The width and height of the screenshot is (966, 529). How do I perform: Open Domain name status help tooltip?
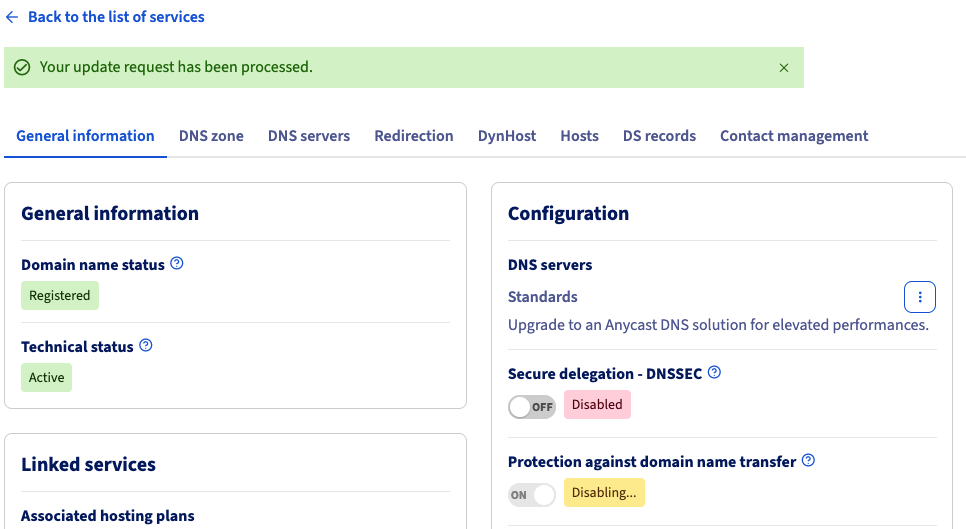(177, 264)
